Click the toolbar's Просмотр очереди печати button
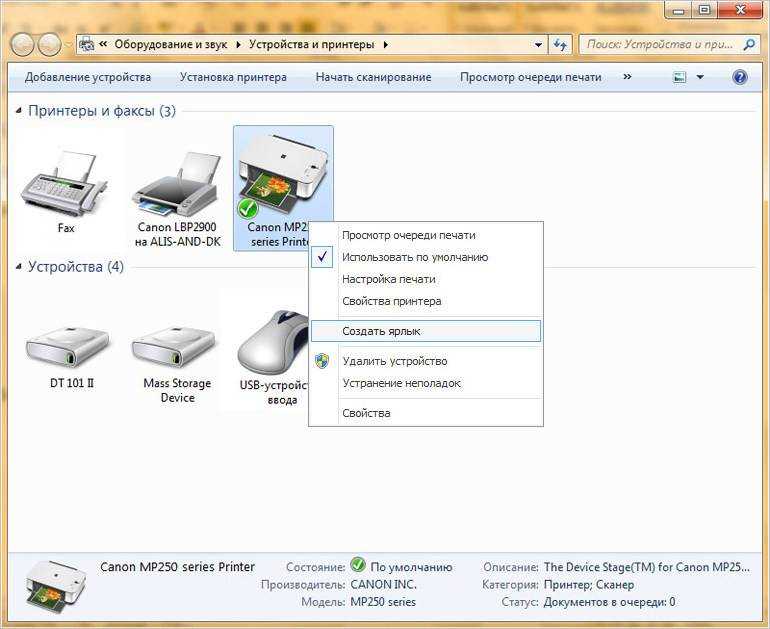The width and height of the screenshot is (770, 629). (x=530, y=77)
